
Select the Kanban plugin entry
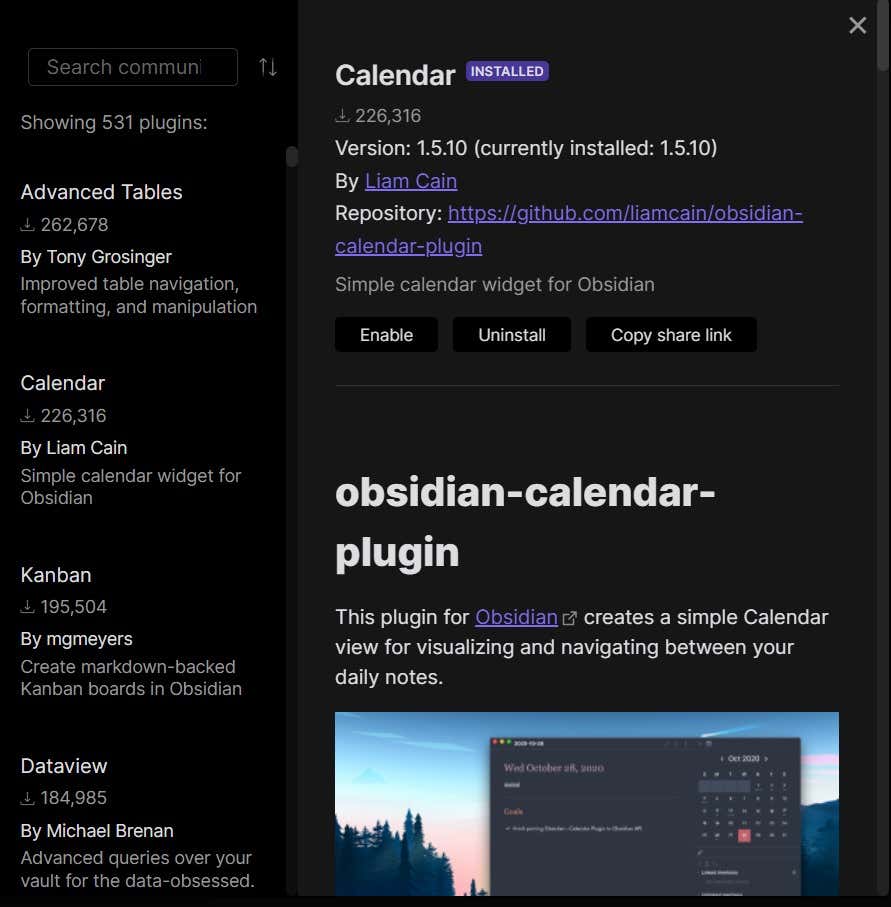[56, 575]
